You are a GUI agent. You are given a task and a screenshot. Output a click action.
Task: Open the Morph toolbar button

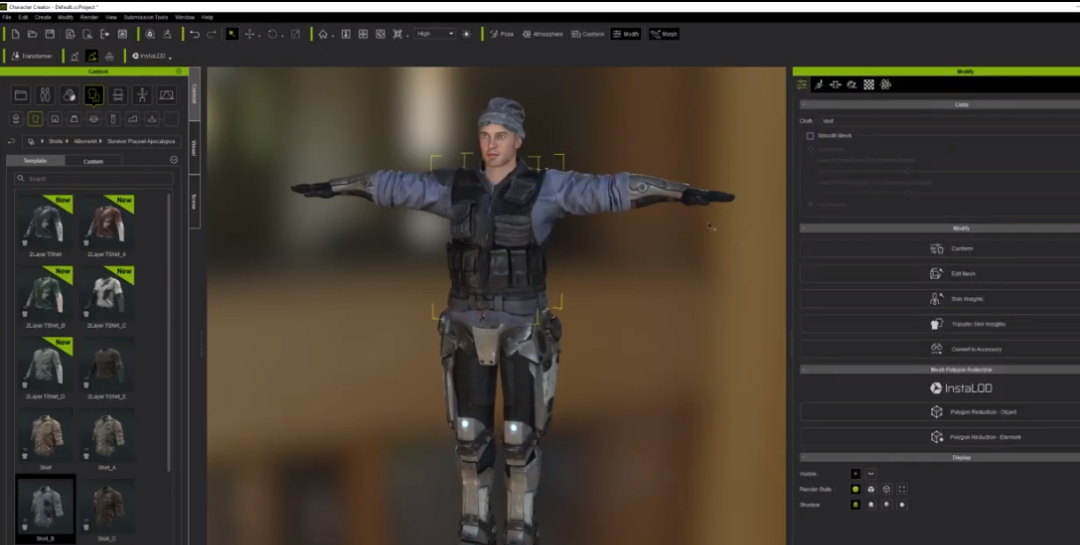(664, 34)
